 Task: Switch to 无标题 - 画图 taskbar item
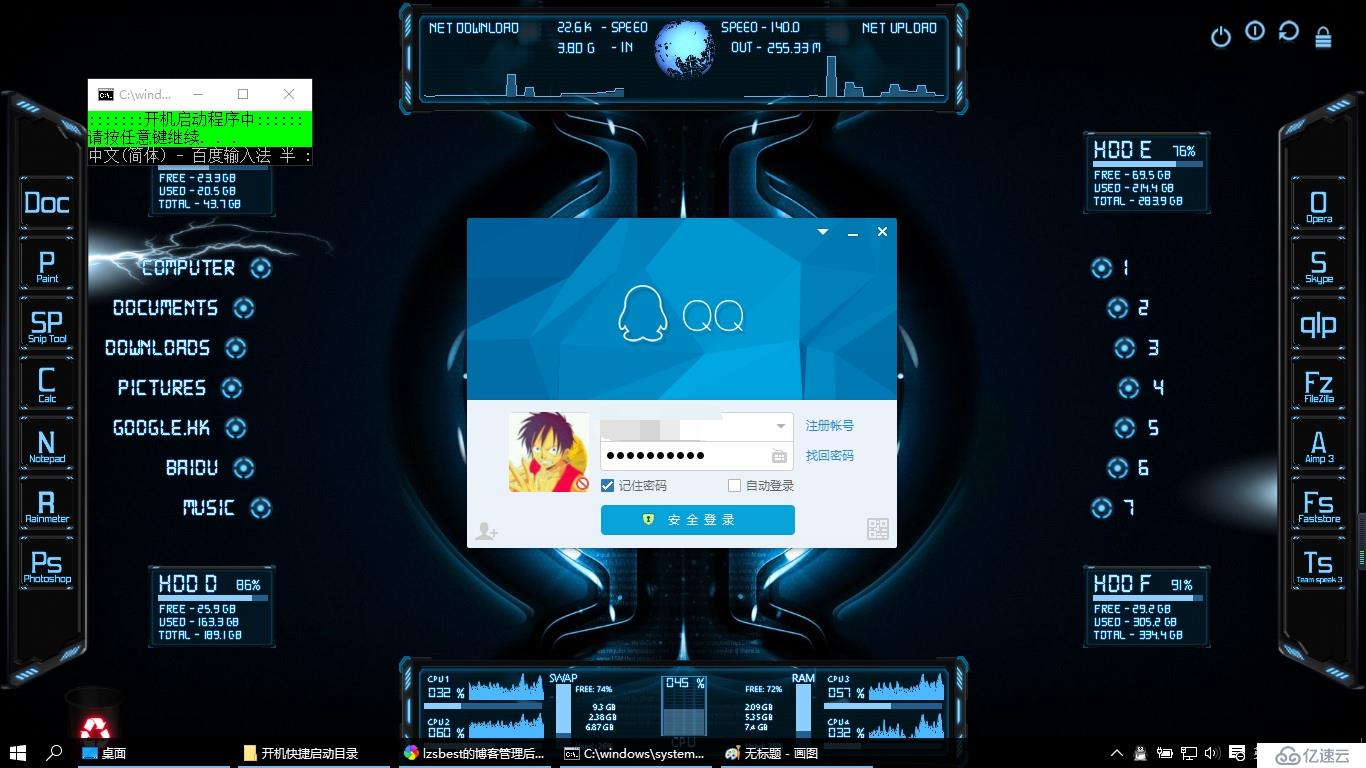[x=798, y=753]
